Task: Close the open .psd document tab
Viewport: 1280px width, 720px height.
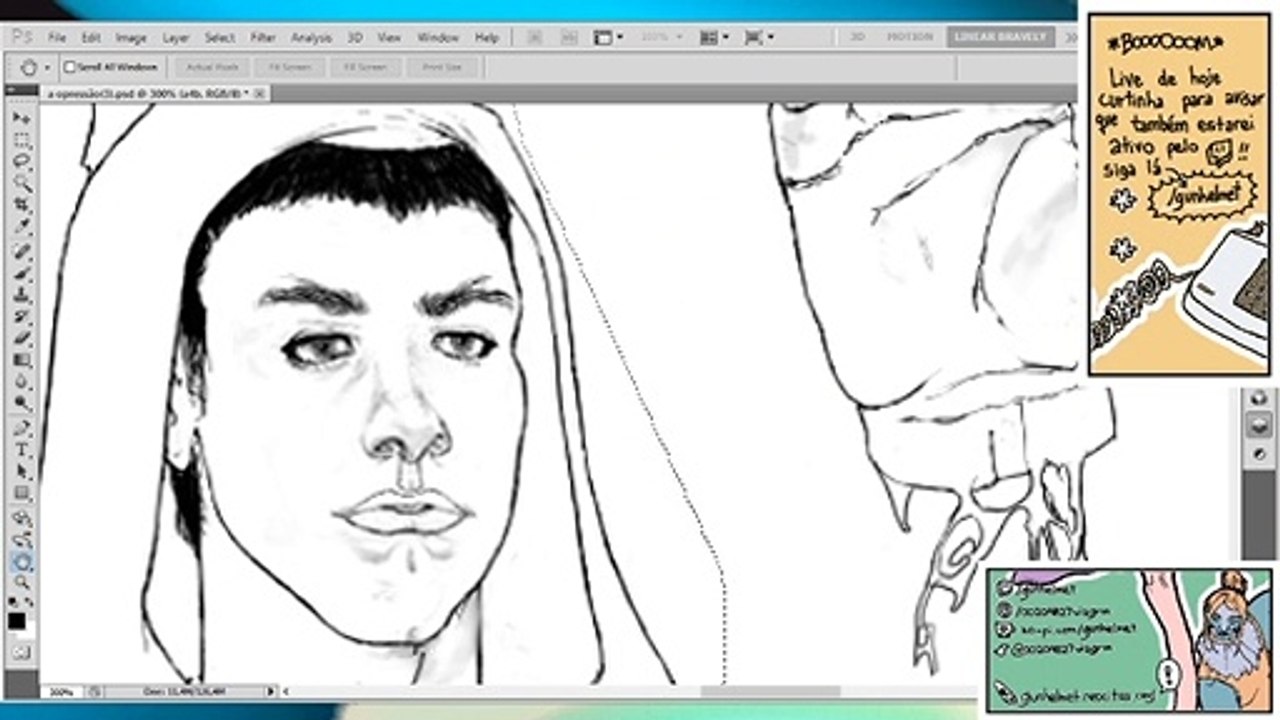Action: pos(260,93)
